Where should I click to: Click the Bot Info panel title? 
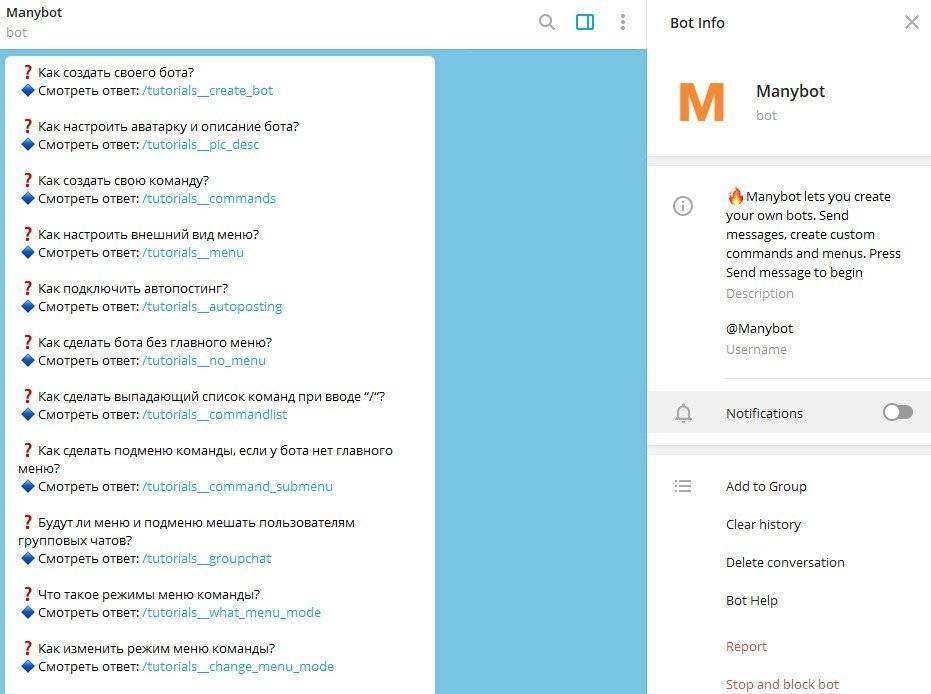pyautogui.click(x=697, y=23)
